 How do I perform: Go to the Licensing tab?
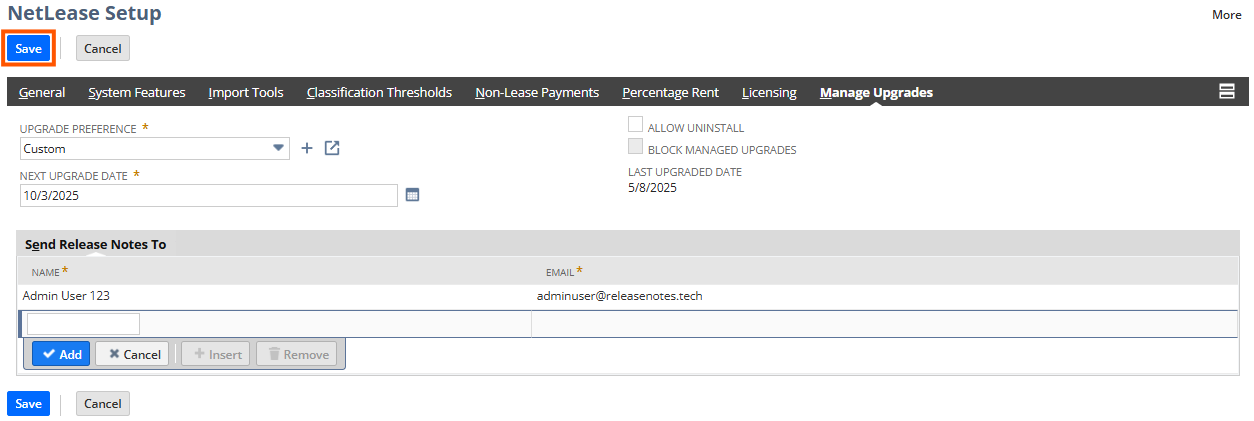click(769, 92)
